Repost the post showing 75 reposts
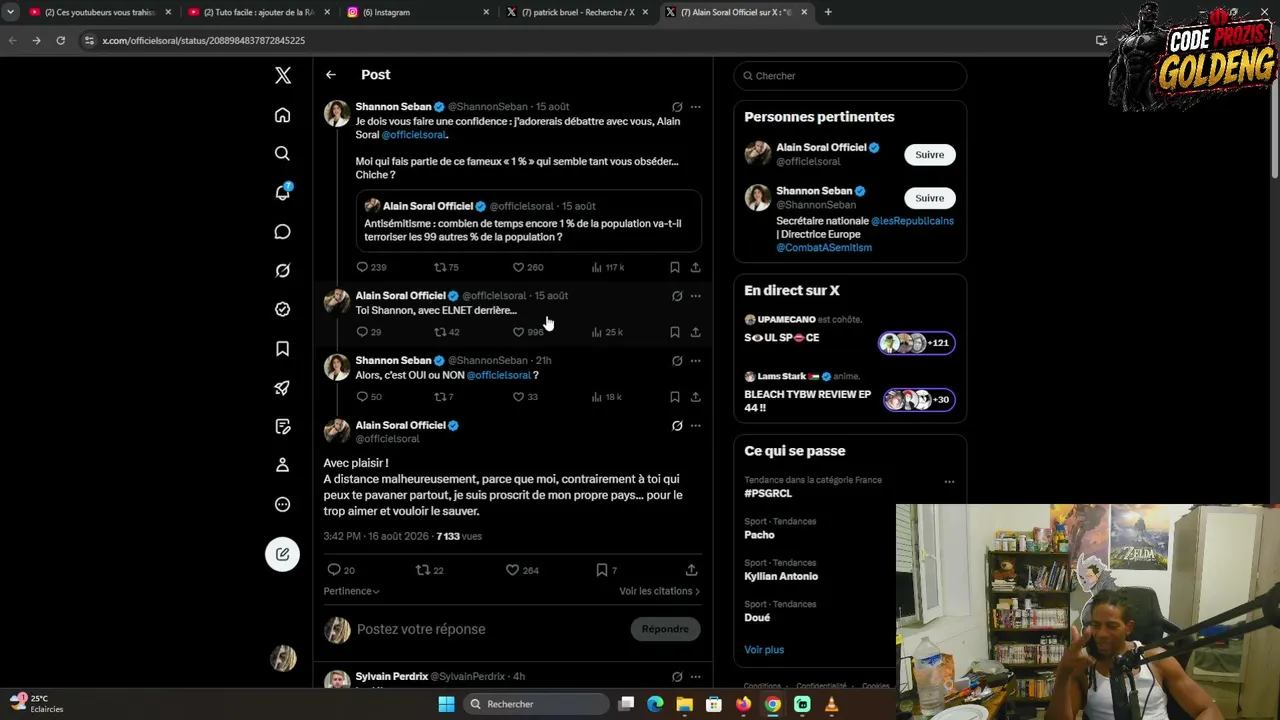This screenshot has height=720, width=1280. [x=446, y=267]
